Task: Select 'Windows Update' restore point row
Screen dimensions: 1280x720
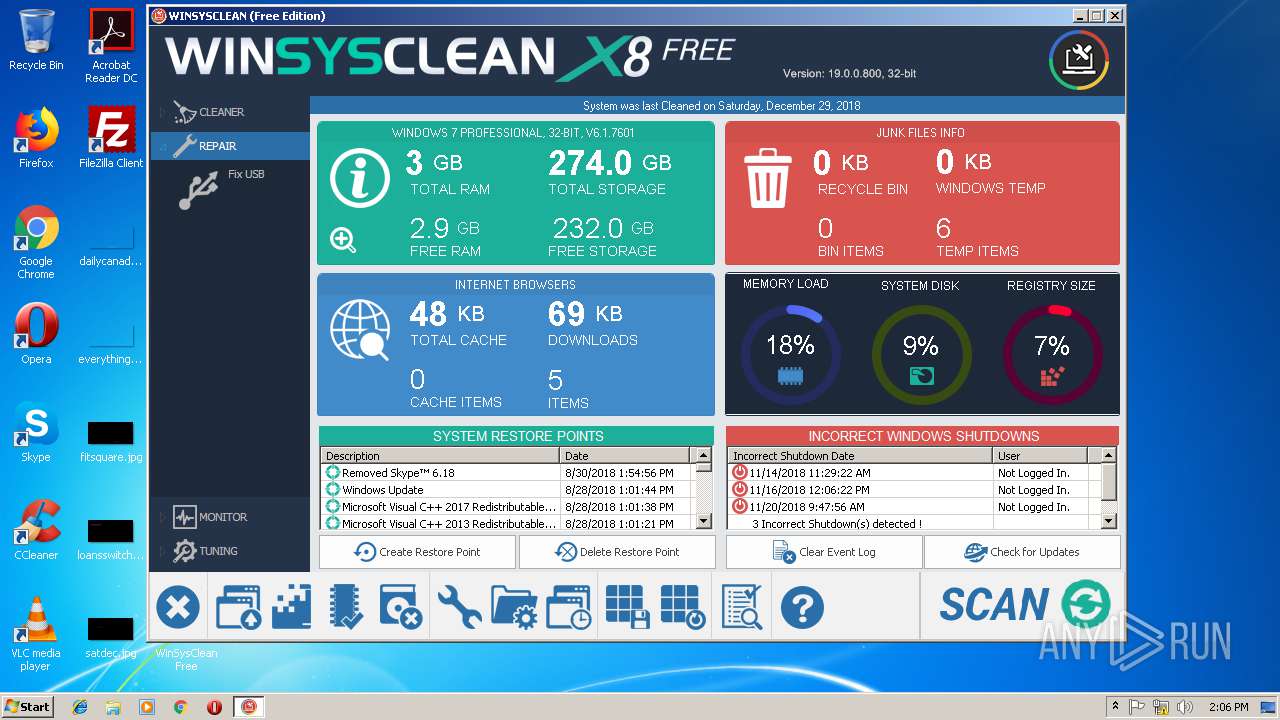Action: [x=508, y=490]
